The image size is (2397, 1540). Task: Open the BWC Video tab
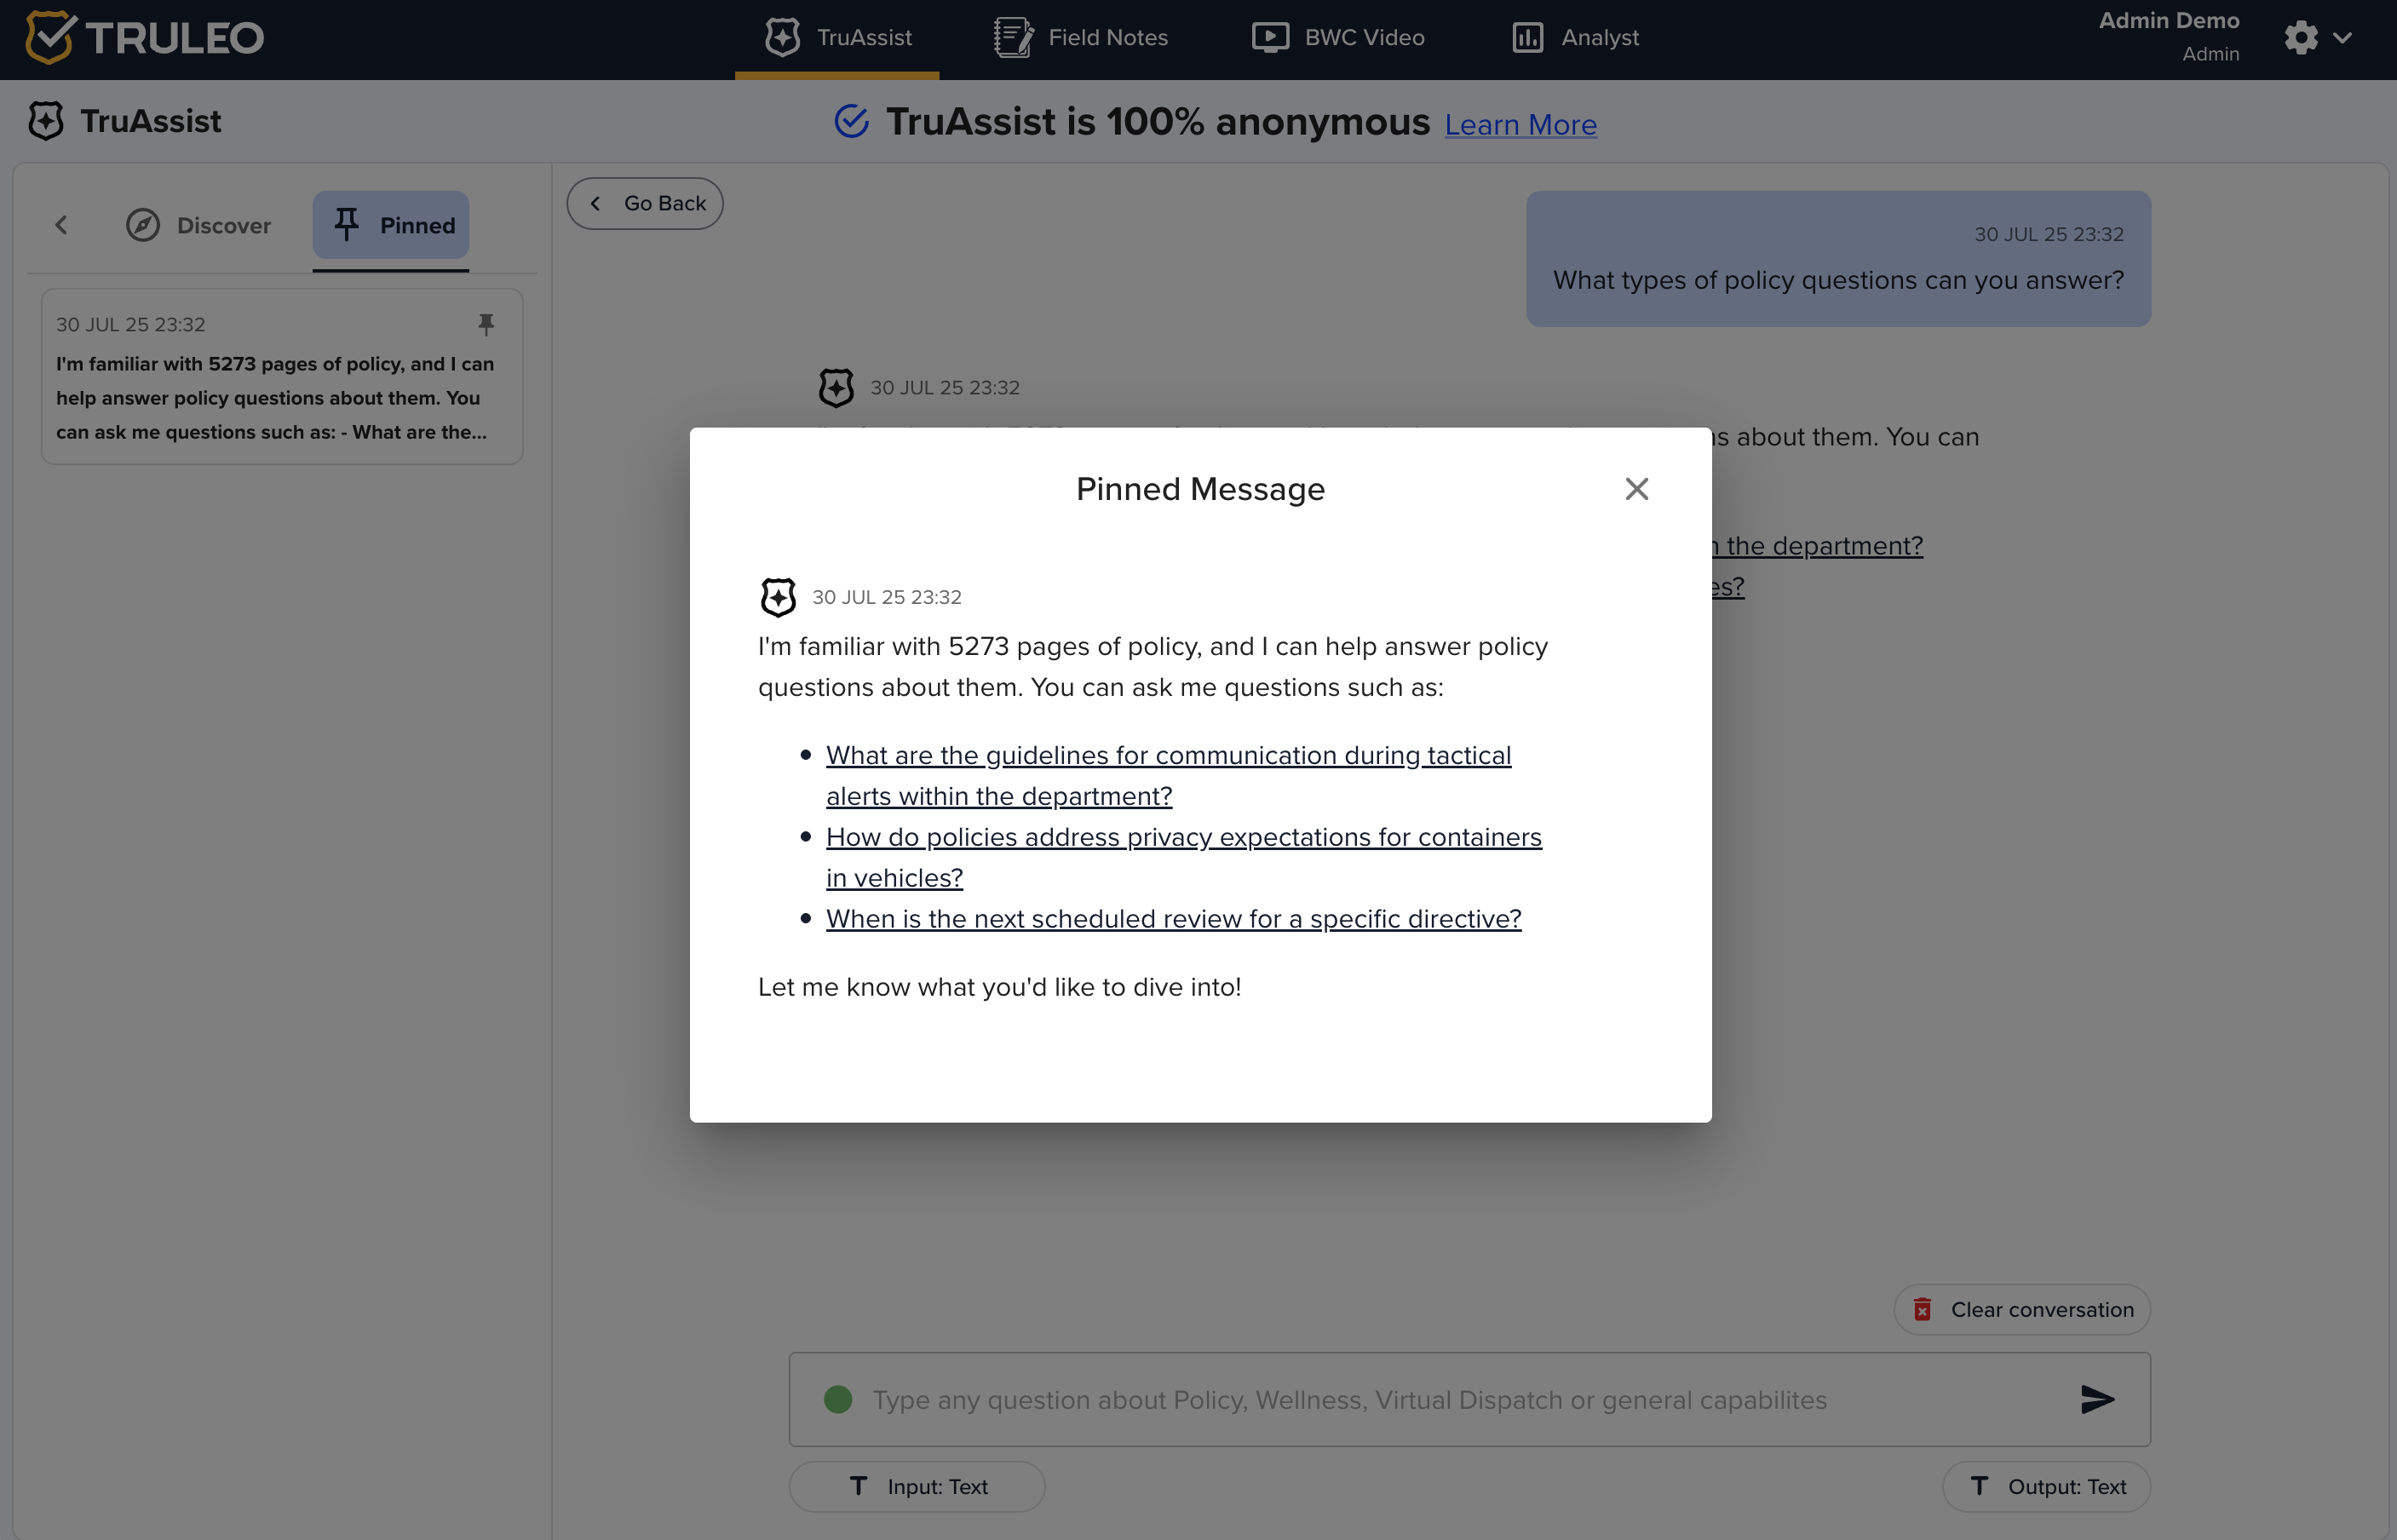click(x=1338, y=38)
